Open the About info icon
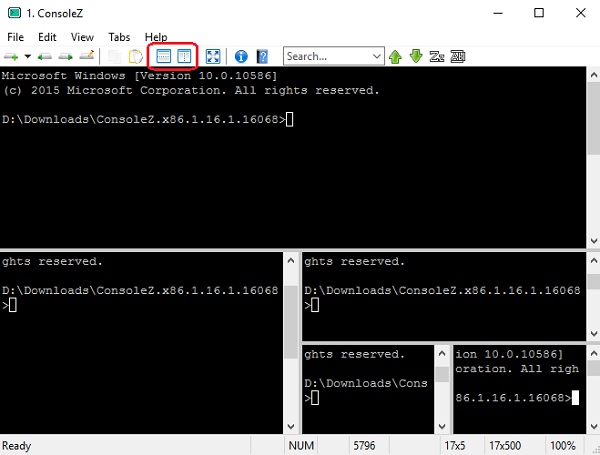 pos(241,56)
